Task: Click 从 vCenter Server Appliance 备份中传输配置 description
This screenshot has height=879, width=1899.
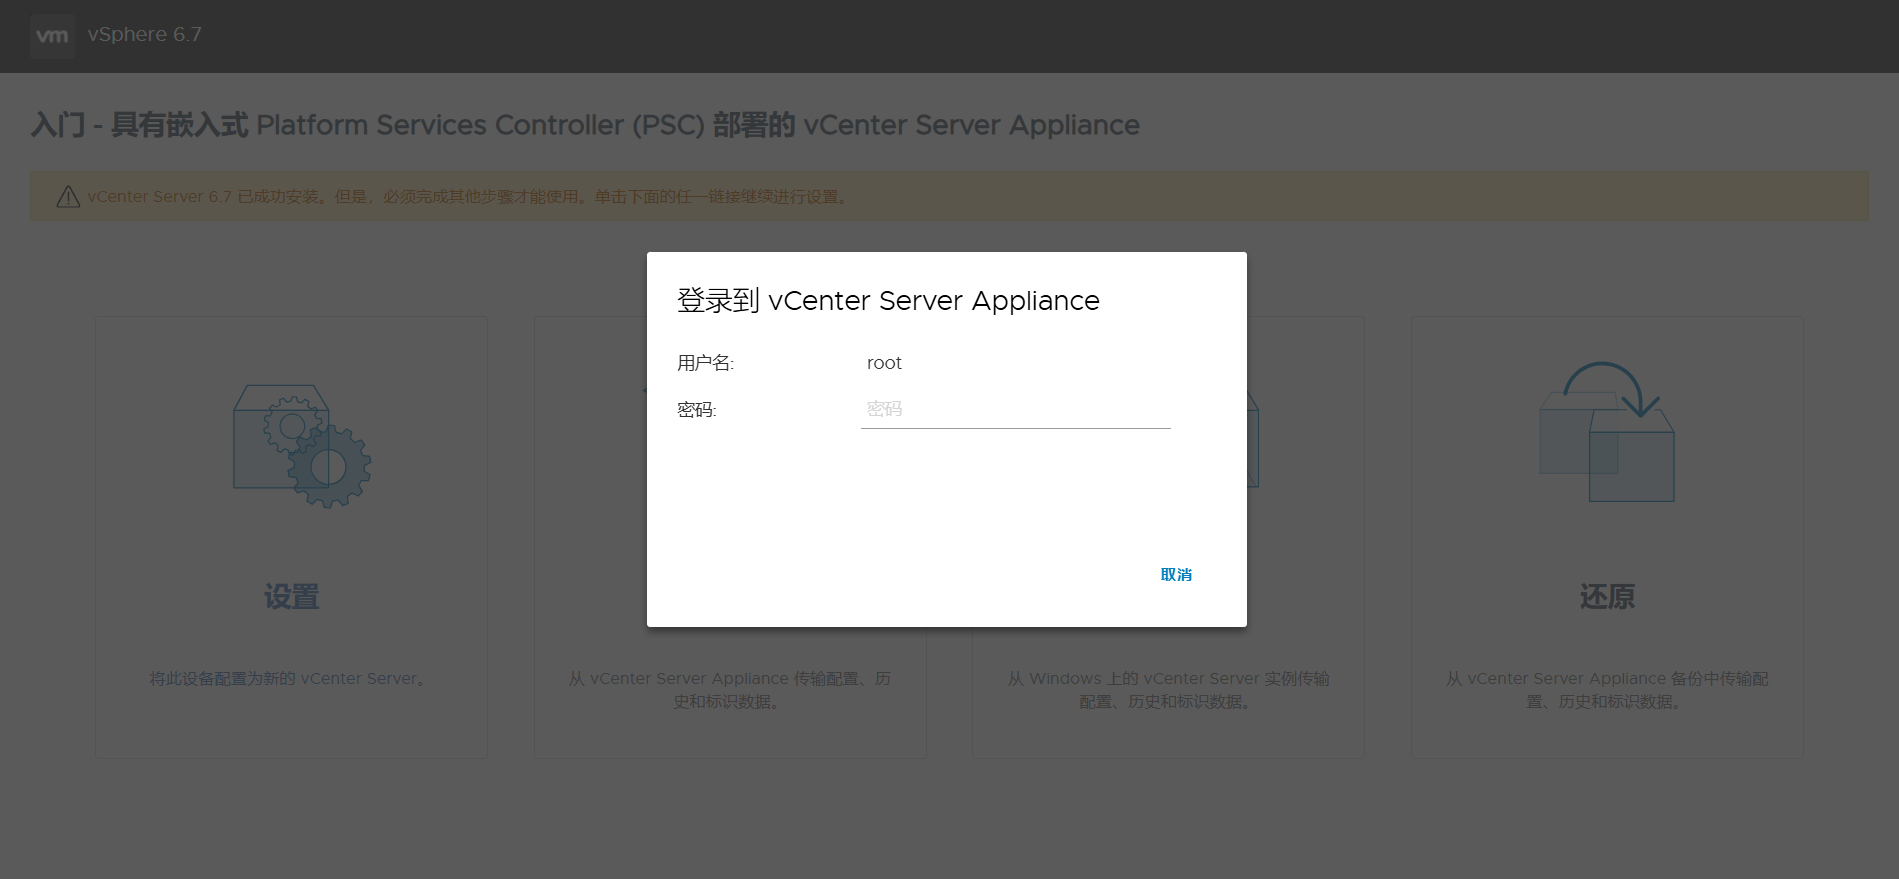Action: [1607, 690]
